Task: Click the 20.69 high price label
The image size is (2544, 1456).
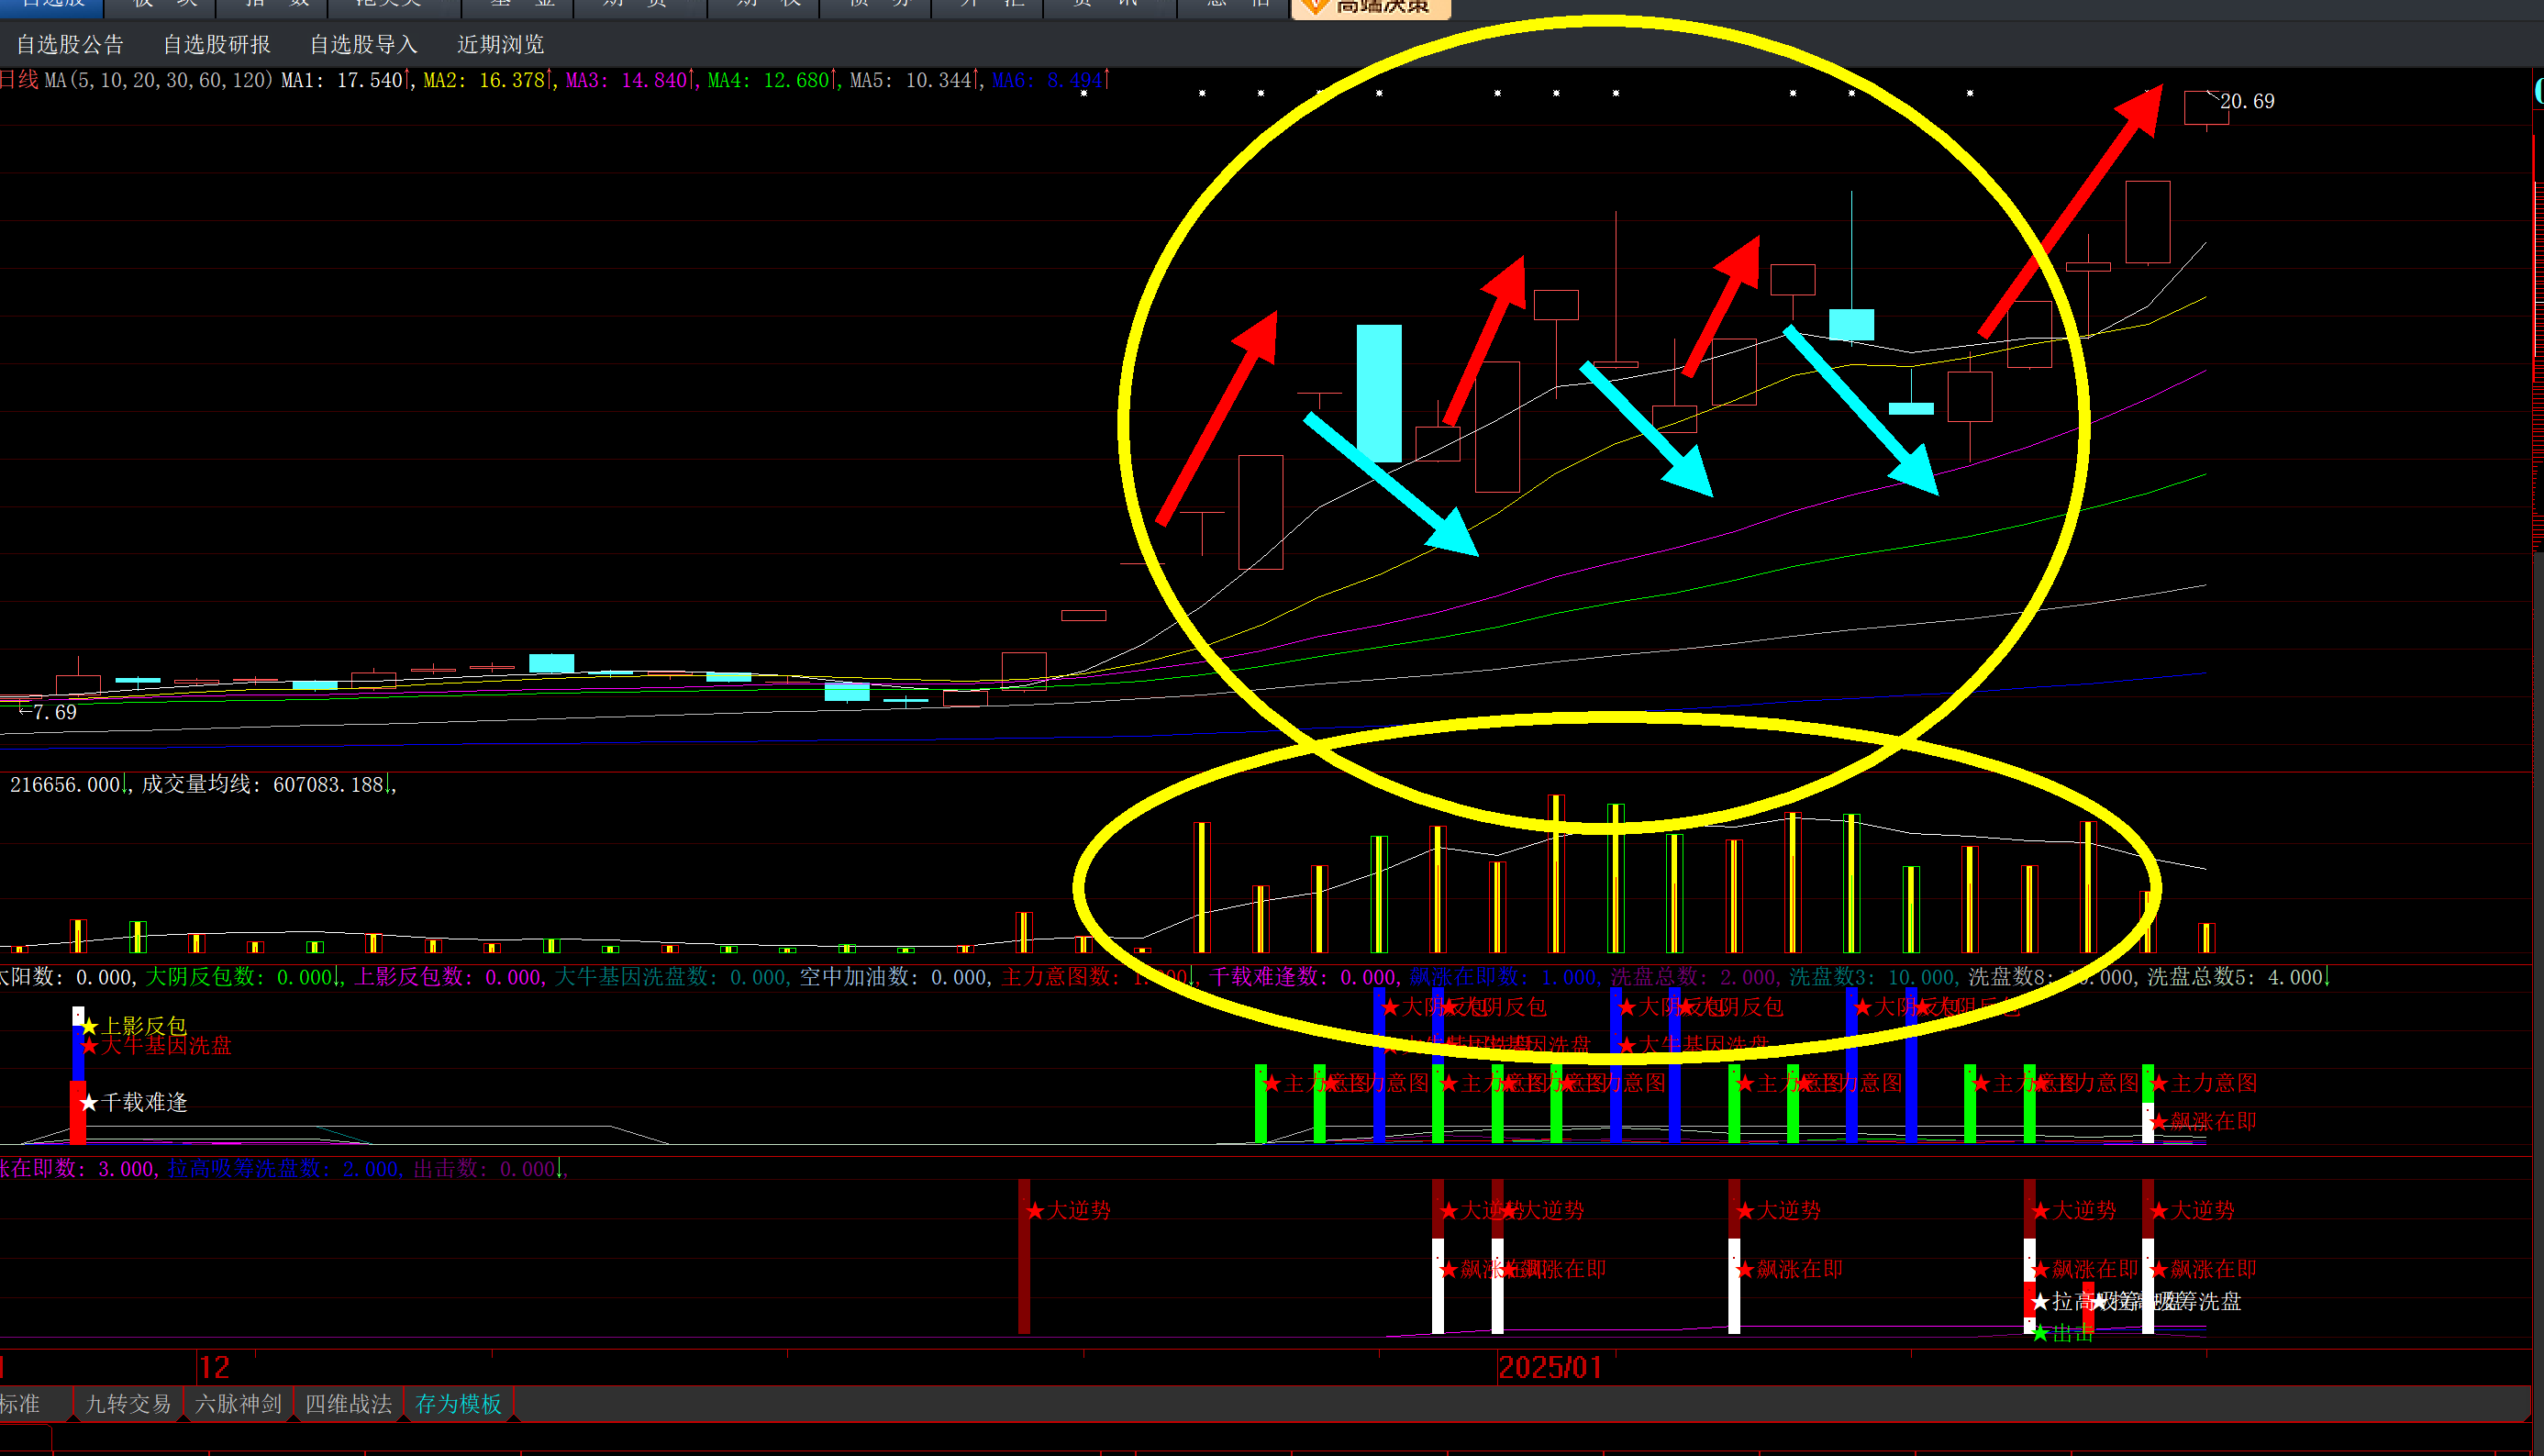Action: (2246, 102)
